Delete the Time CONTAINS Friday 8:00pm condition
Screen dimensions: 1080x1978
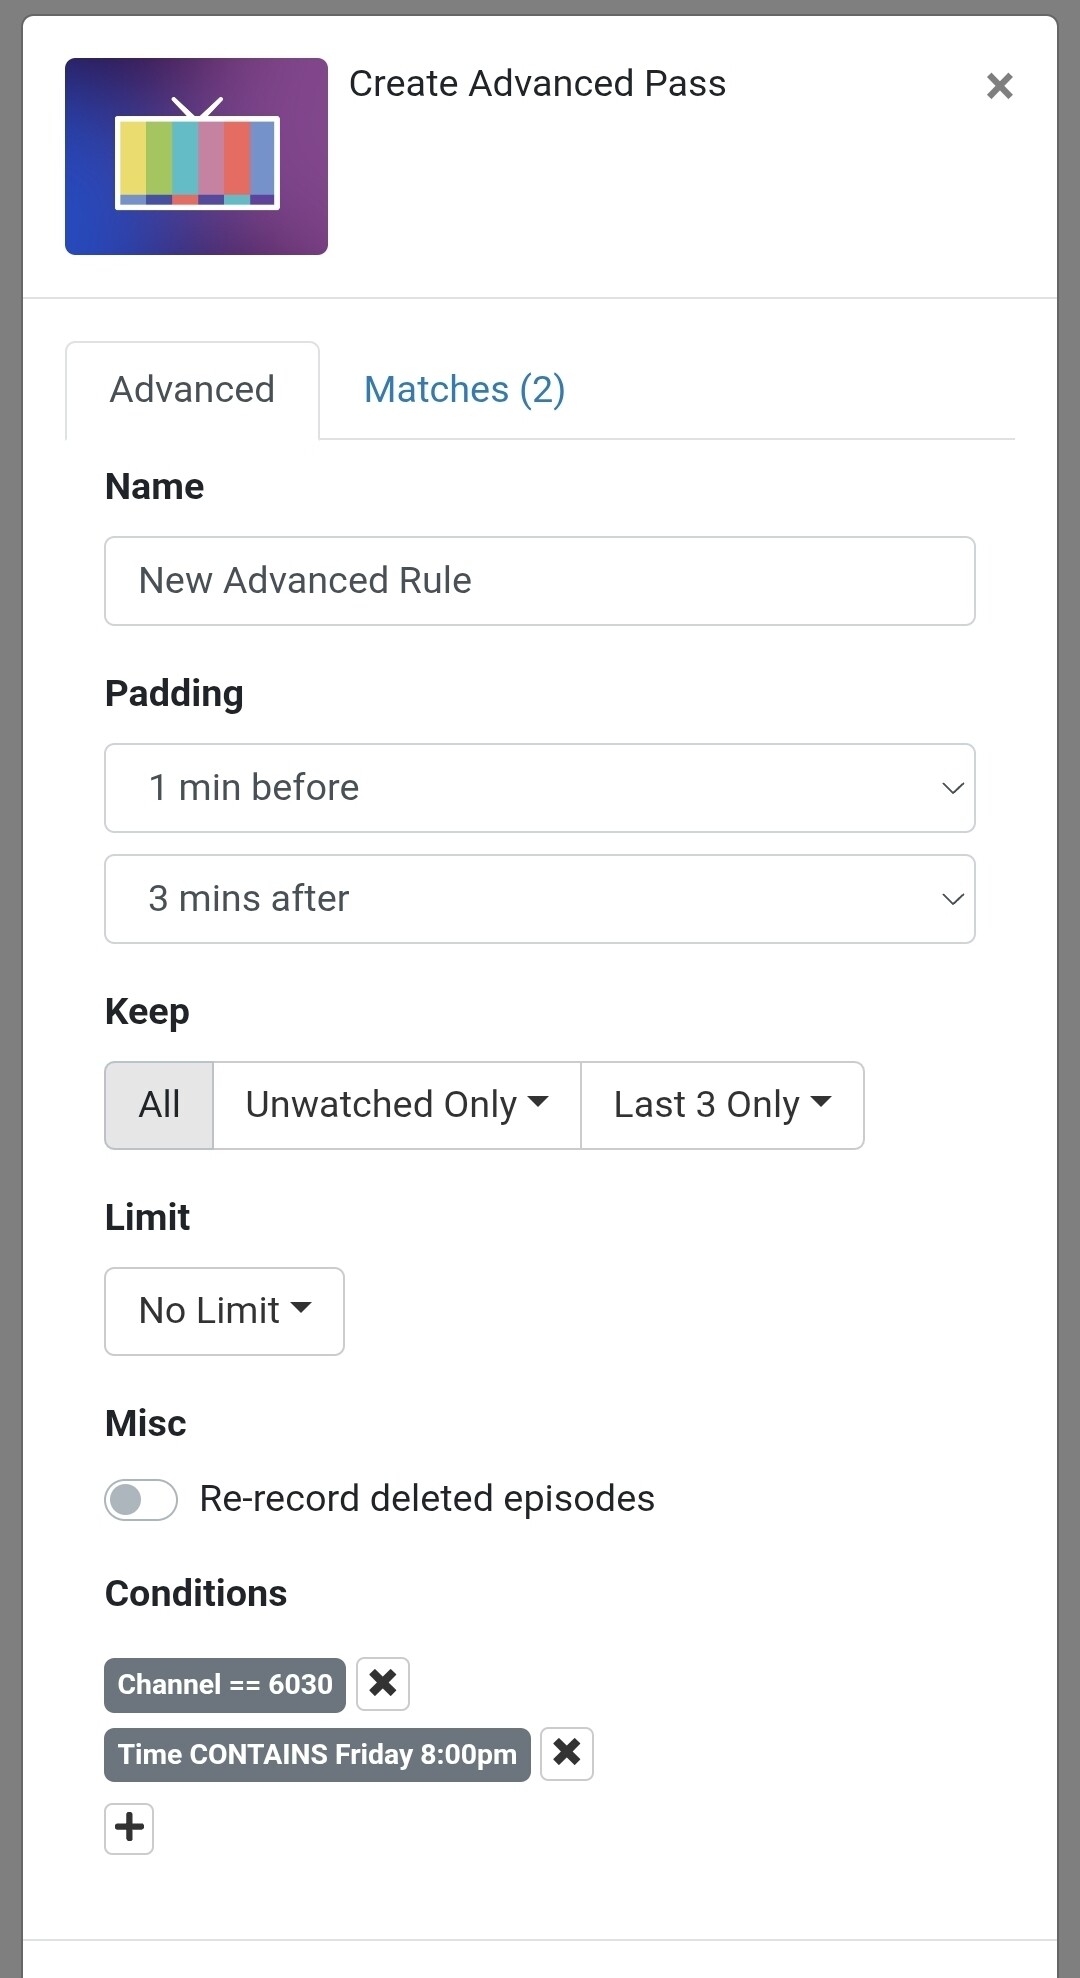(x=567, y=1754)
